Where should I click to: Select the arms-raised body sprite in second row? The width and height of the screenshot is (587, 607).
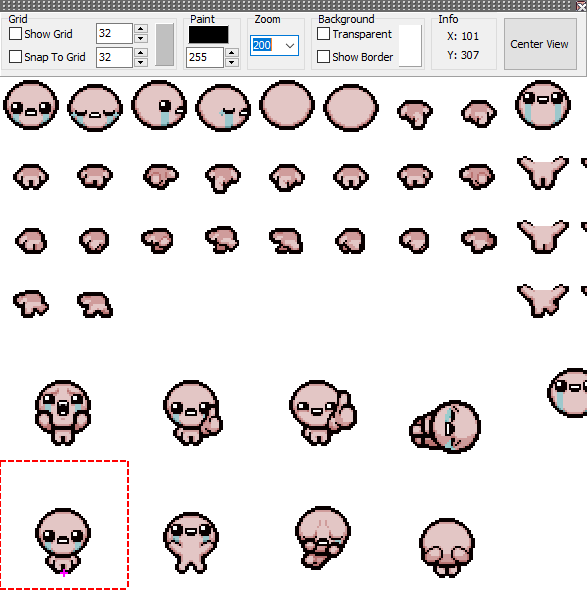tap(543, 173)
